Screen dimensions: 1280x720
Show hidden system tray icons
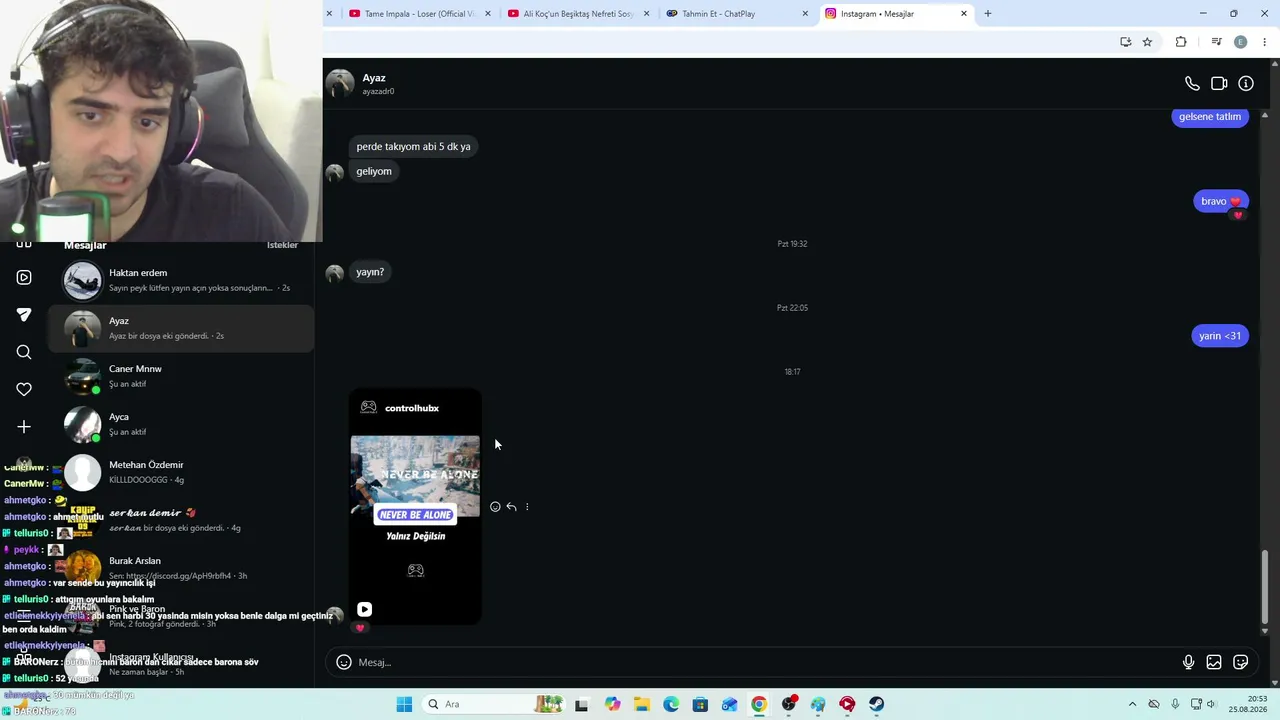[1132, 704]
